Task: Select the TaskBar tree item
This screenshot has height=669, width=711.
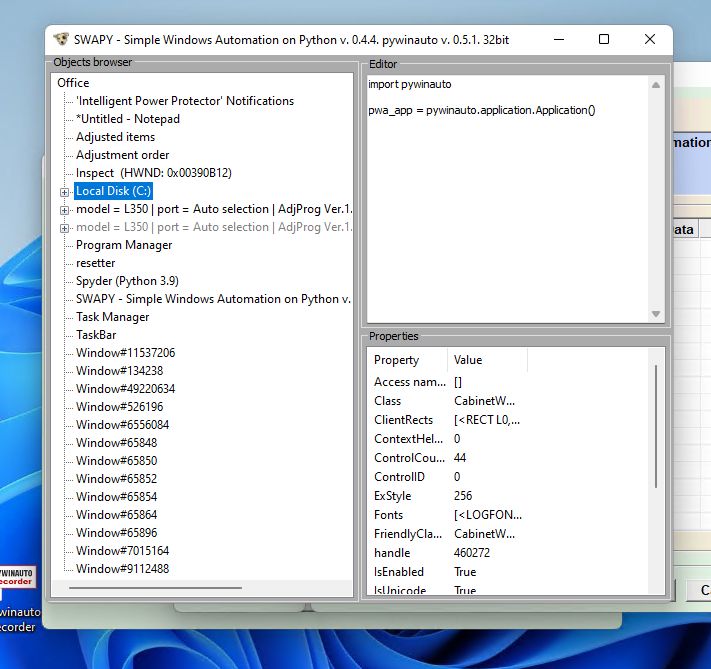Action: click(96, 335)
